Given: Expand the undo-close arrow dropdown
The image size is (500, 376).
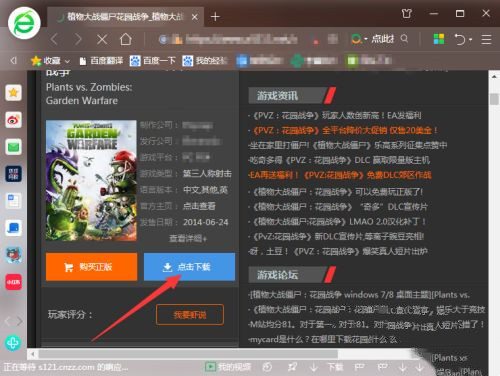Looking at the screenshot, I should point(471,40).
